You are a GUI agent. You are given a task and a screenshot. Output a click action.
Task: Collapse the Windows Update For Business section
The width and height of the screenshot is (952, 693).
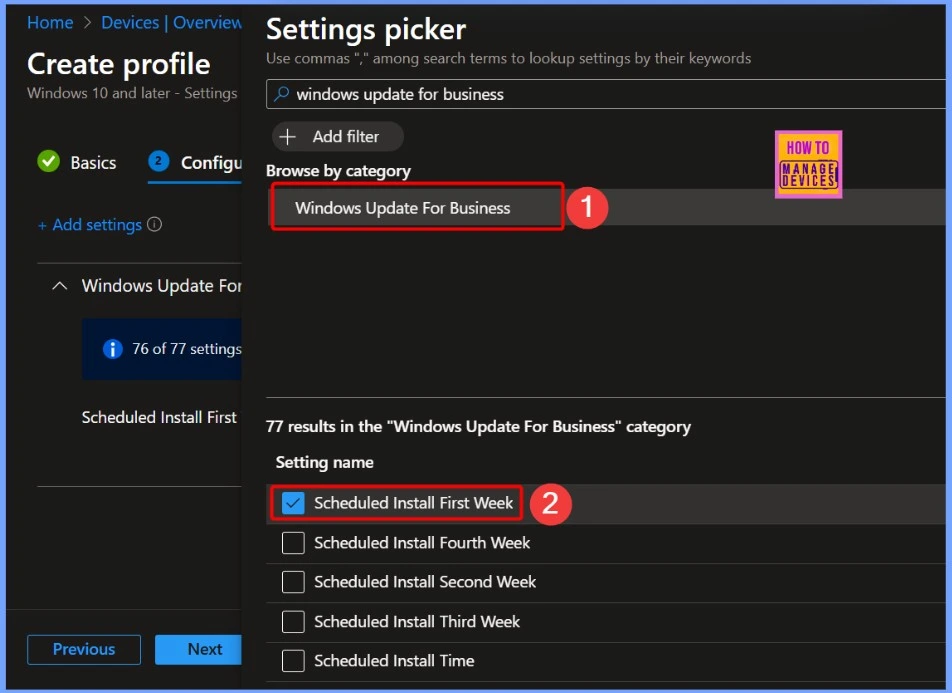click(60, 285)
